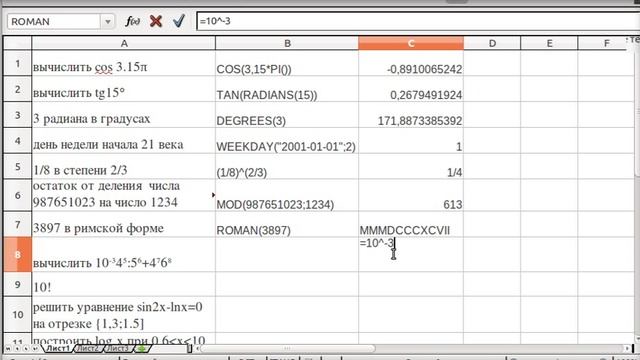Screen dimensions: 640x360
Task: Click cell with WEEKDAY("2001-01-01";2)
Action: click(x=287, y=140)
